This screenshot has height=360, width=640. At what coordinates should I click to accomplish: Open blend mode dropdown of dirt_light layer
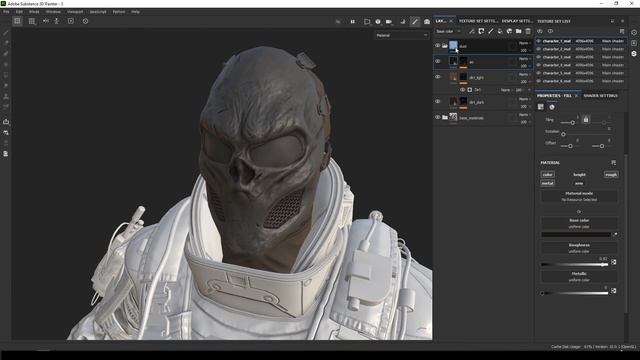click(x=524, y=74)
